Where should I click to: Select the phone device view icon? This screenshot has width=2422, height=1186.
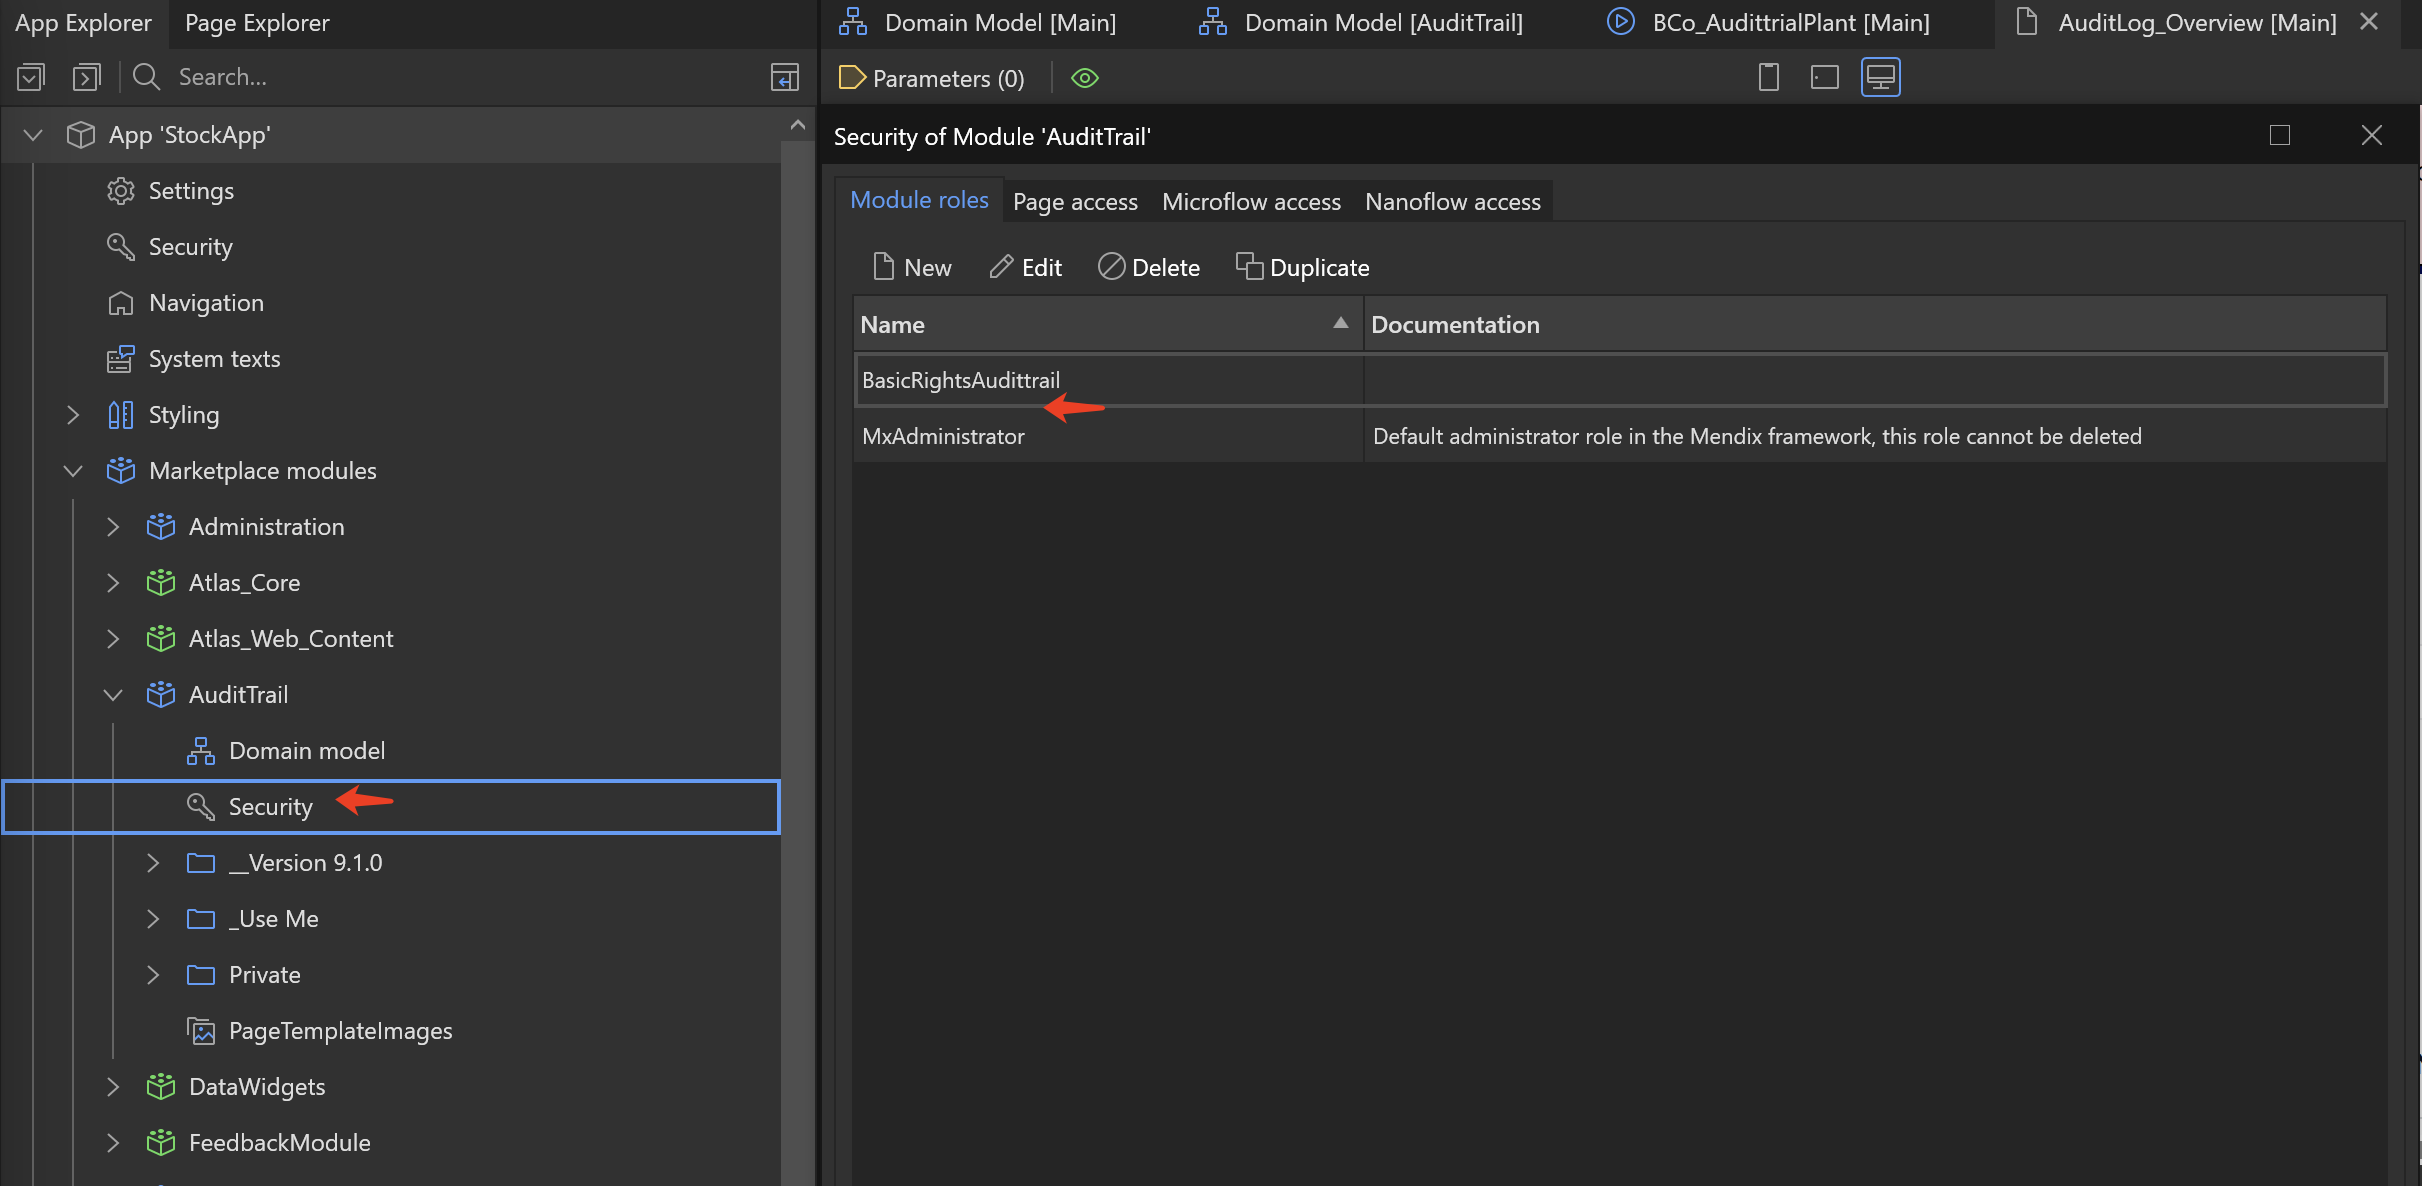coord(1769,77)
